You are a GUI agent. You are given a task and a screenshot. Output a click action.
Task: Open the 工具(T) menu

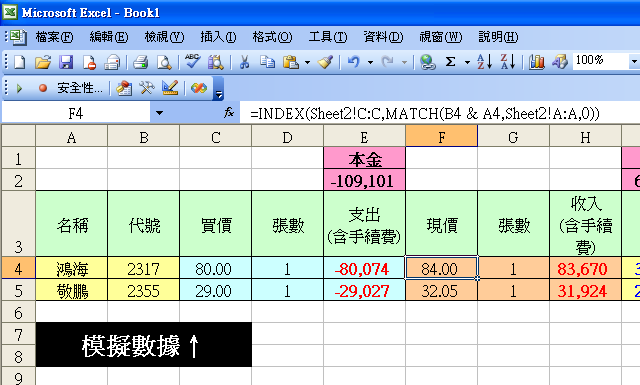click(x=328, y=37)
